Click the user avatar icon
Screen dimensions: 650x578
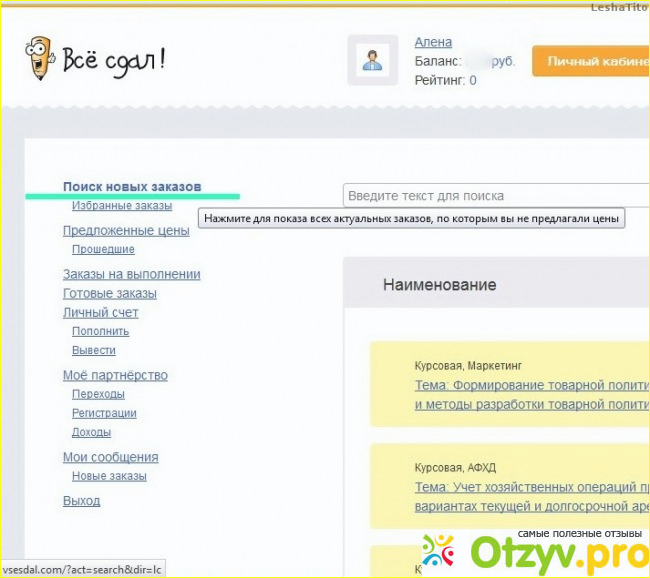[x=372, y=62]
